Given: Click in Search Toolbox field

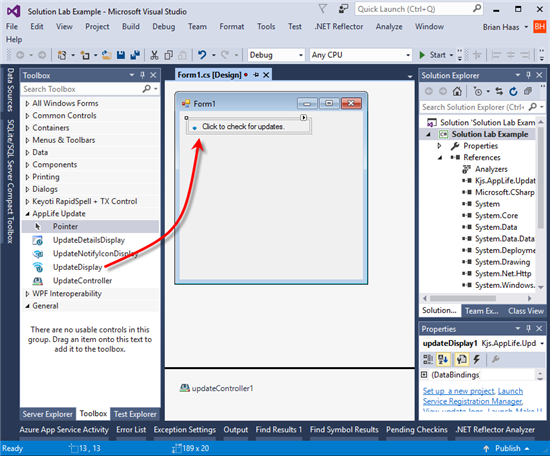Looking at the screenshot, I should [x=81, y=89].
